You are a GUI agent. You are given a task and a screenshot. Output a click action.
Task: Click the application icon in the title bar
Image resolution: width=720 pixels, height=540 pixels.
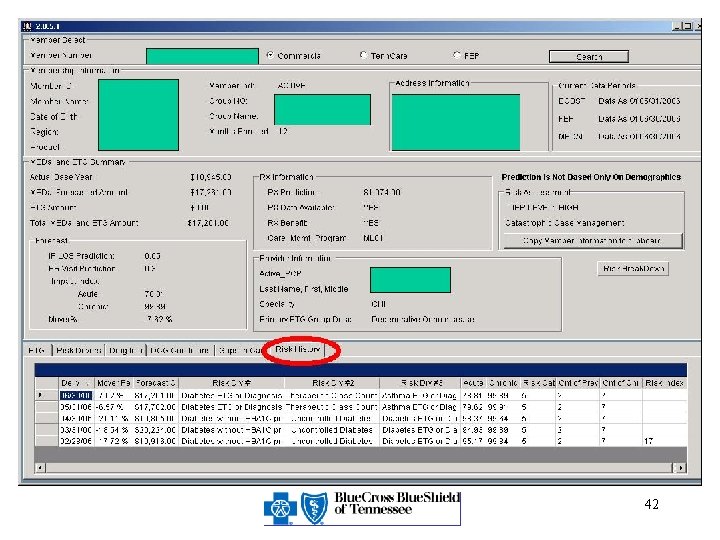(27, 26)
